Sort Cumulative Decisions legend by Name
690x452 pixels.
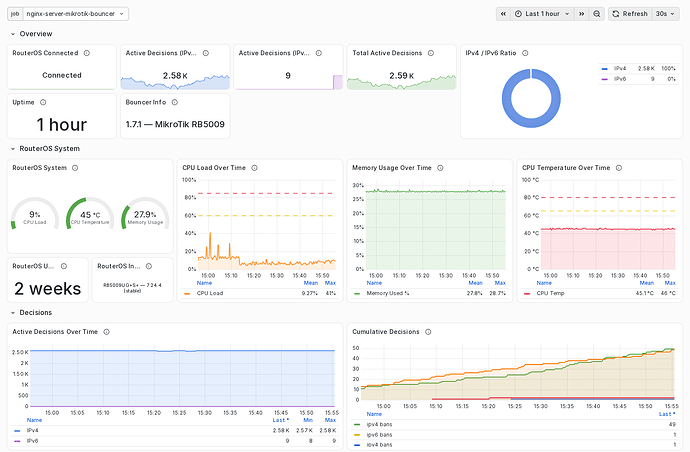tap(374, 414)
